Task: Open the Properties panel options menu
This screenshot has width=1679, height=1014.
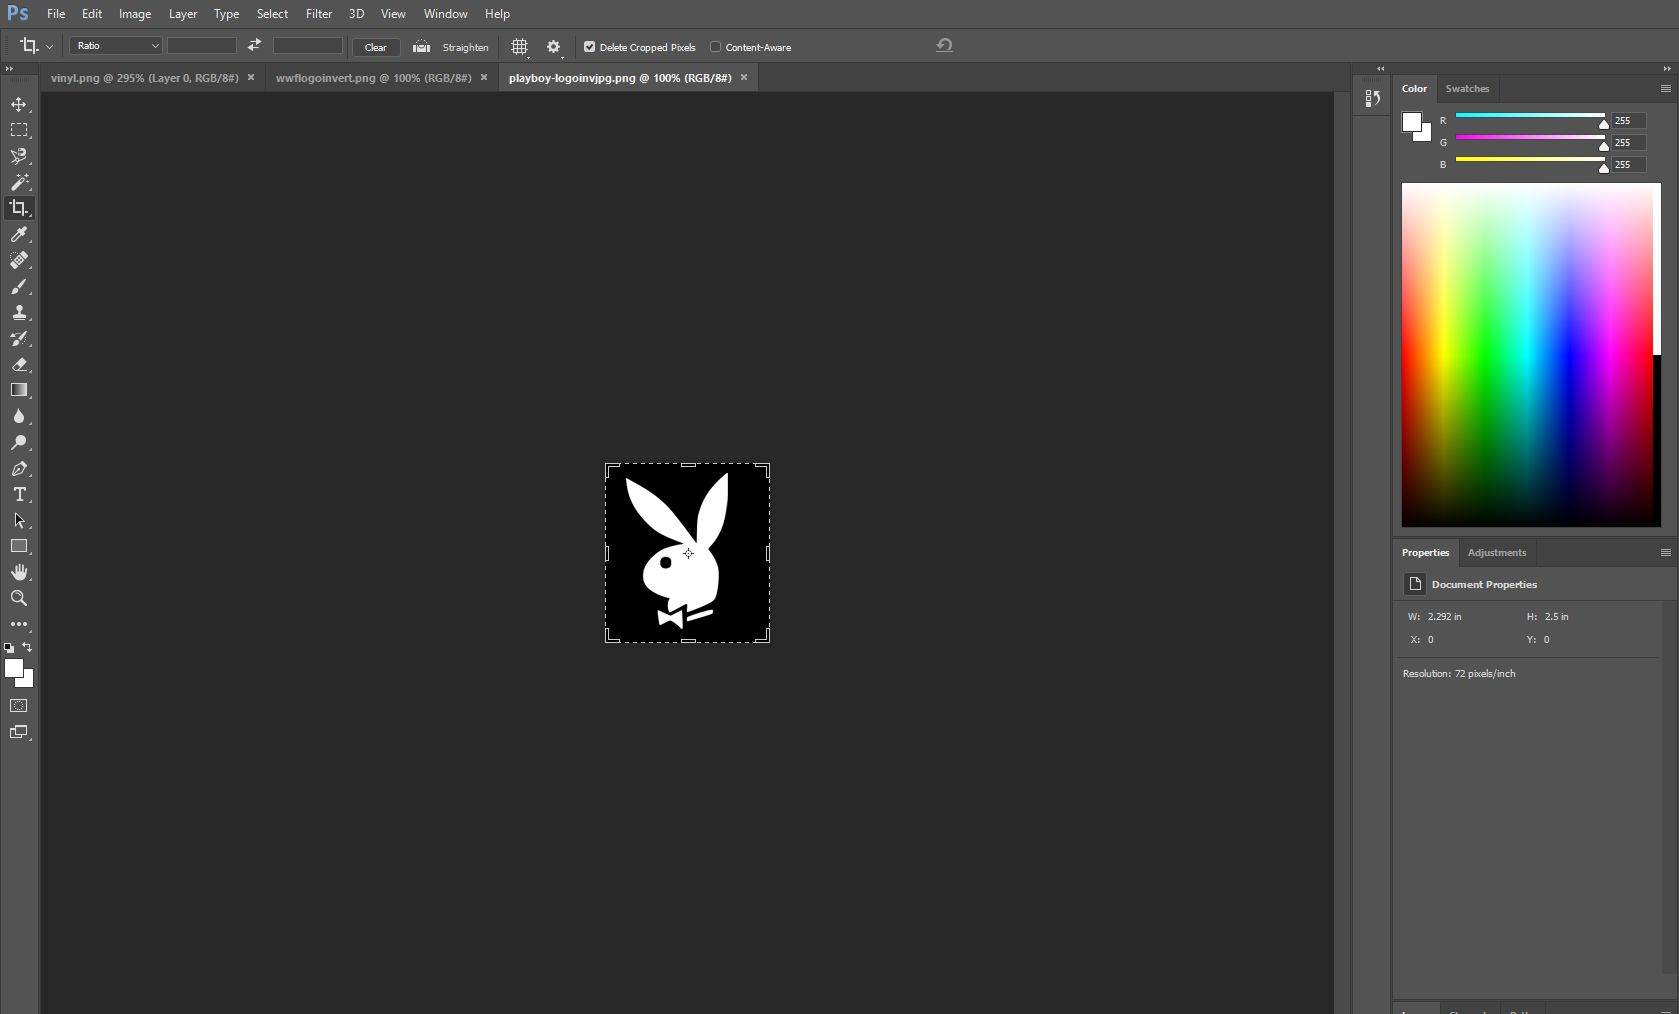Action: click(1665, 552)
